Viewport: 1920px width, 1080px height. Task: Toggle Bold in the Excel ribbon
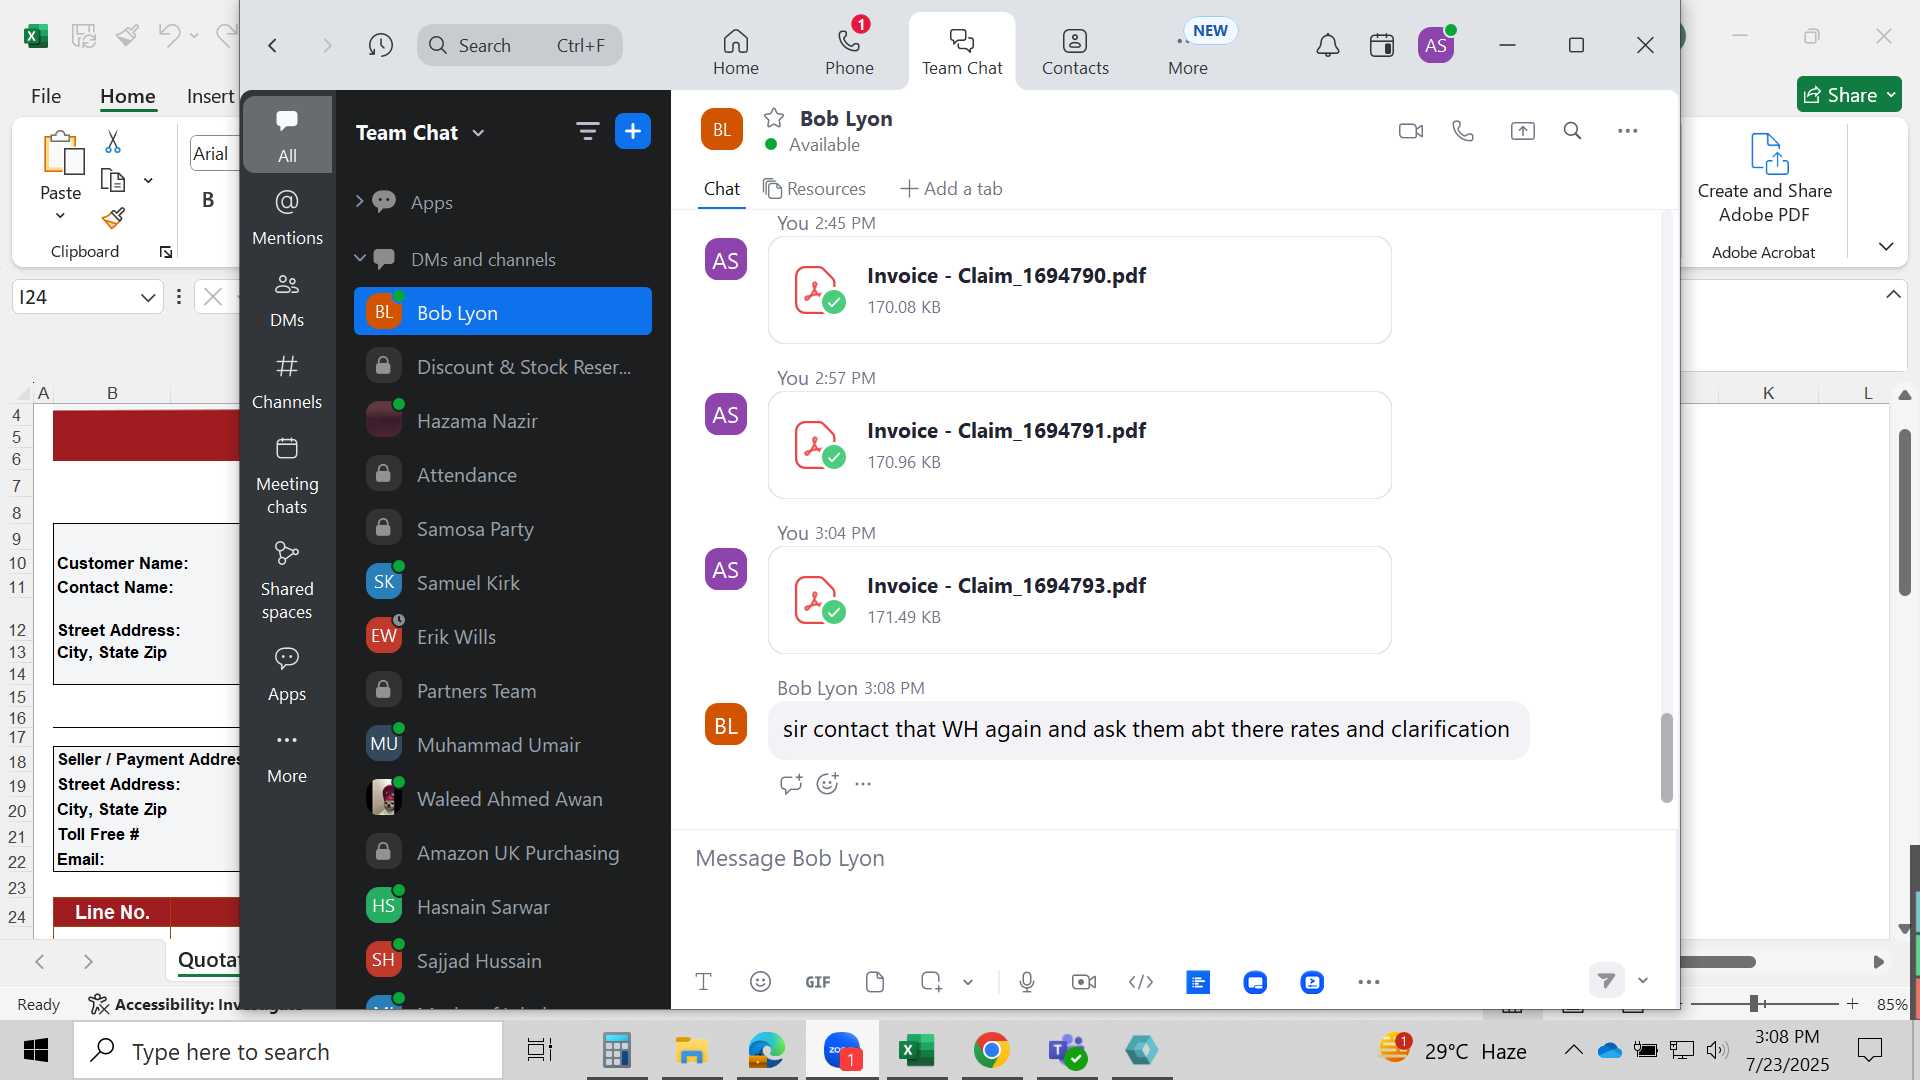pos(208,200)
